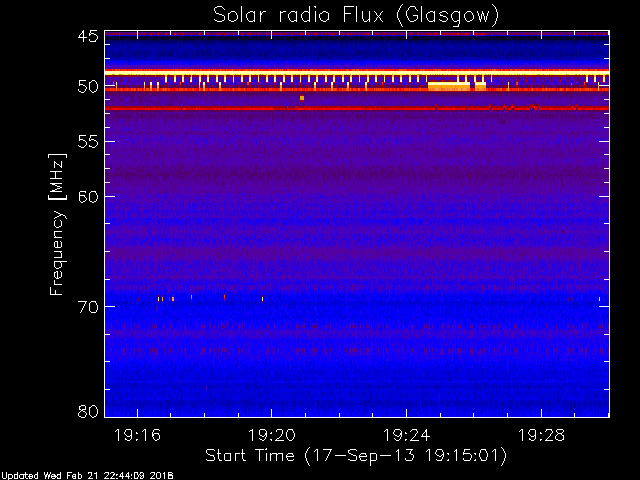
Task: Click the "19:16" time tick label
Action: pyautogui.click(x=138, y=435)
